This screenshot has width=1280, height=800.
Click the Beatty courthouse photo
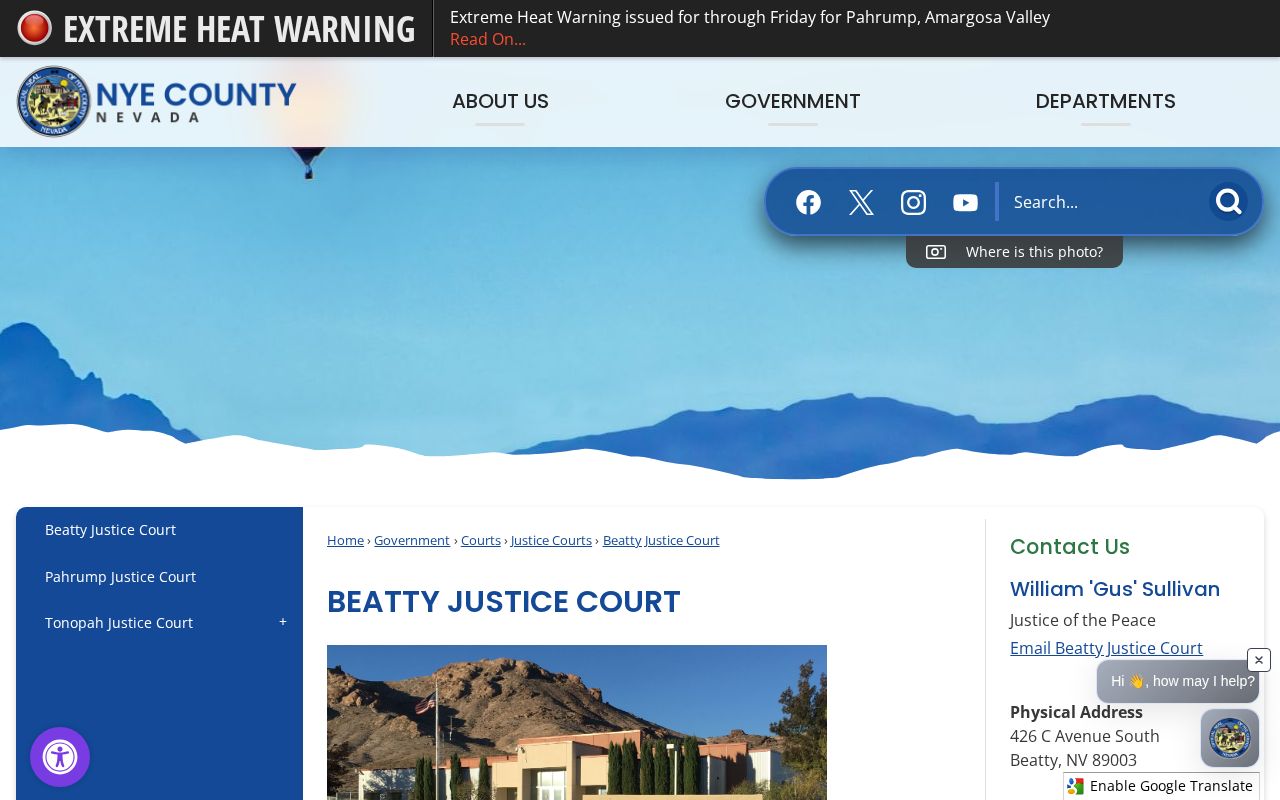point(577,722)
